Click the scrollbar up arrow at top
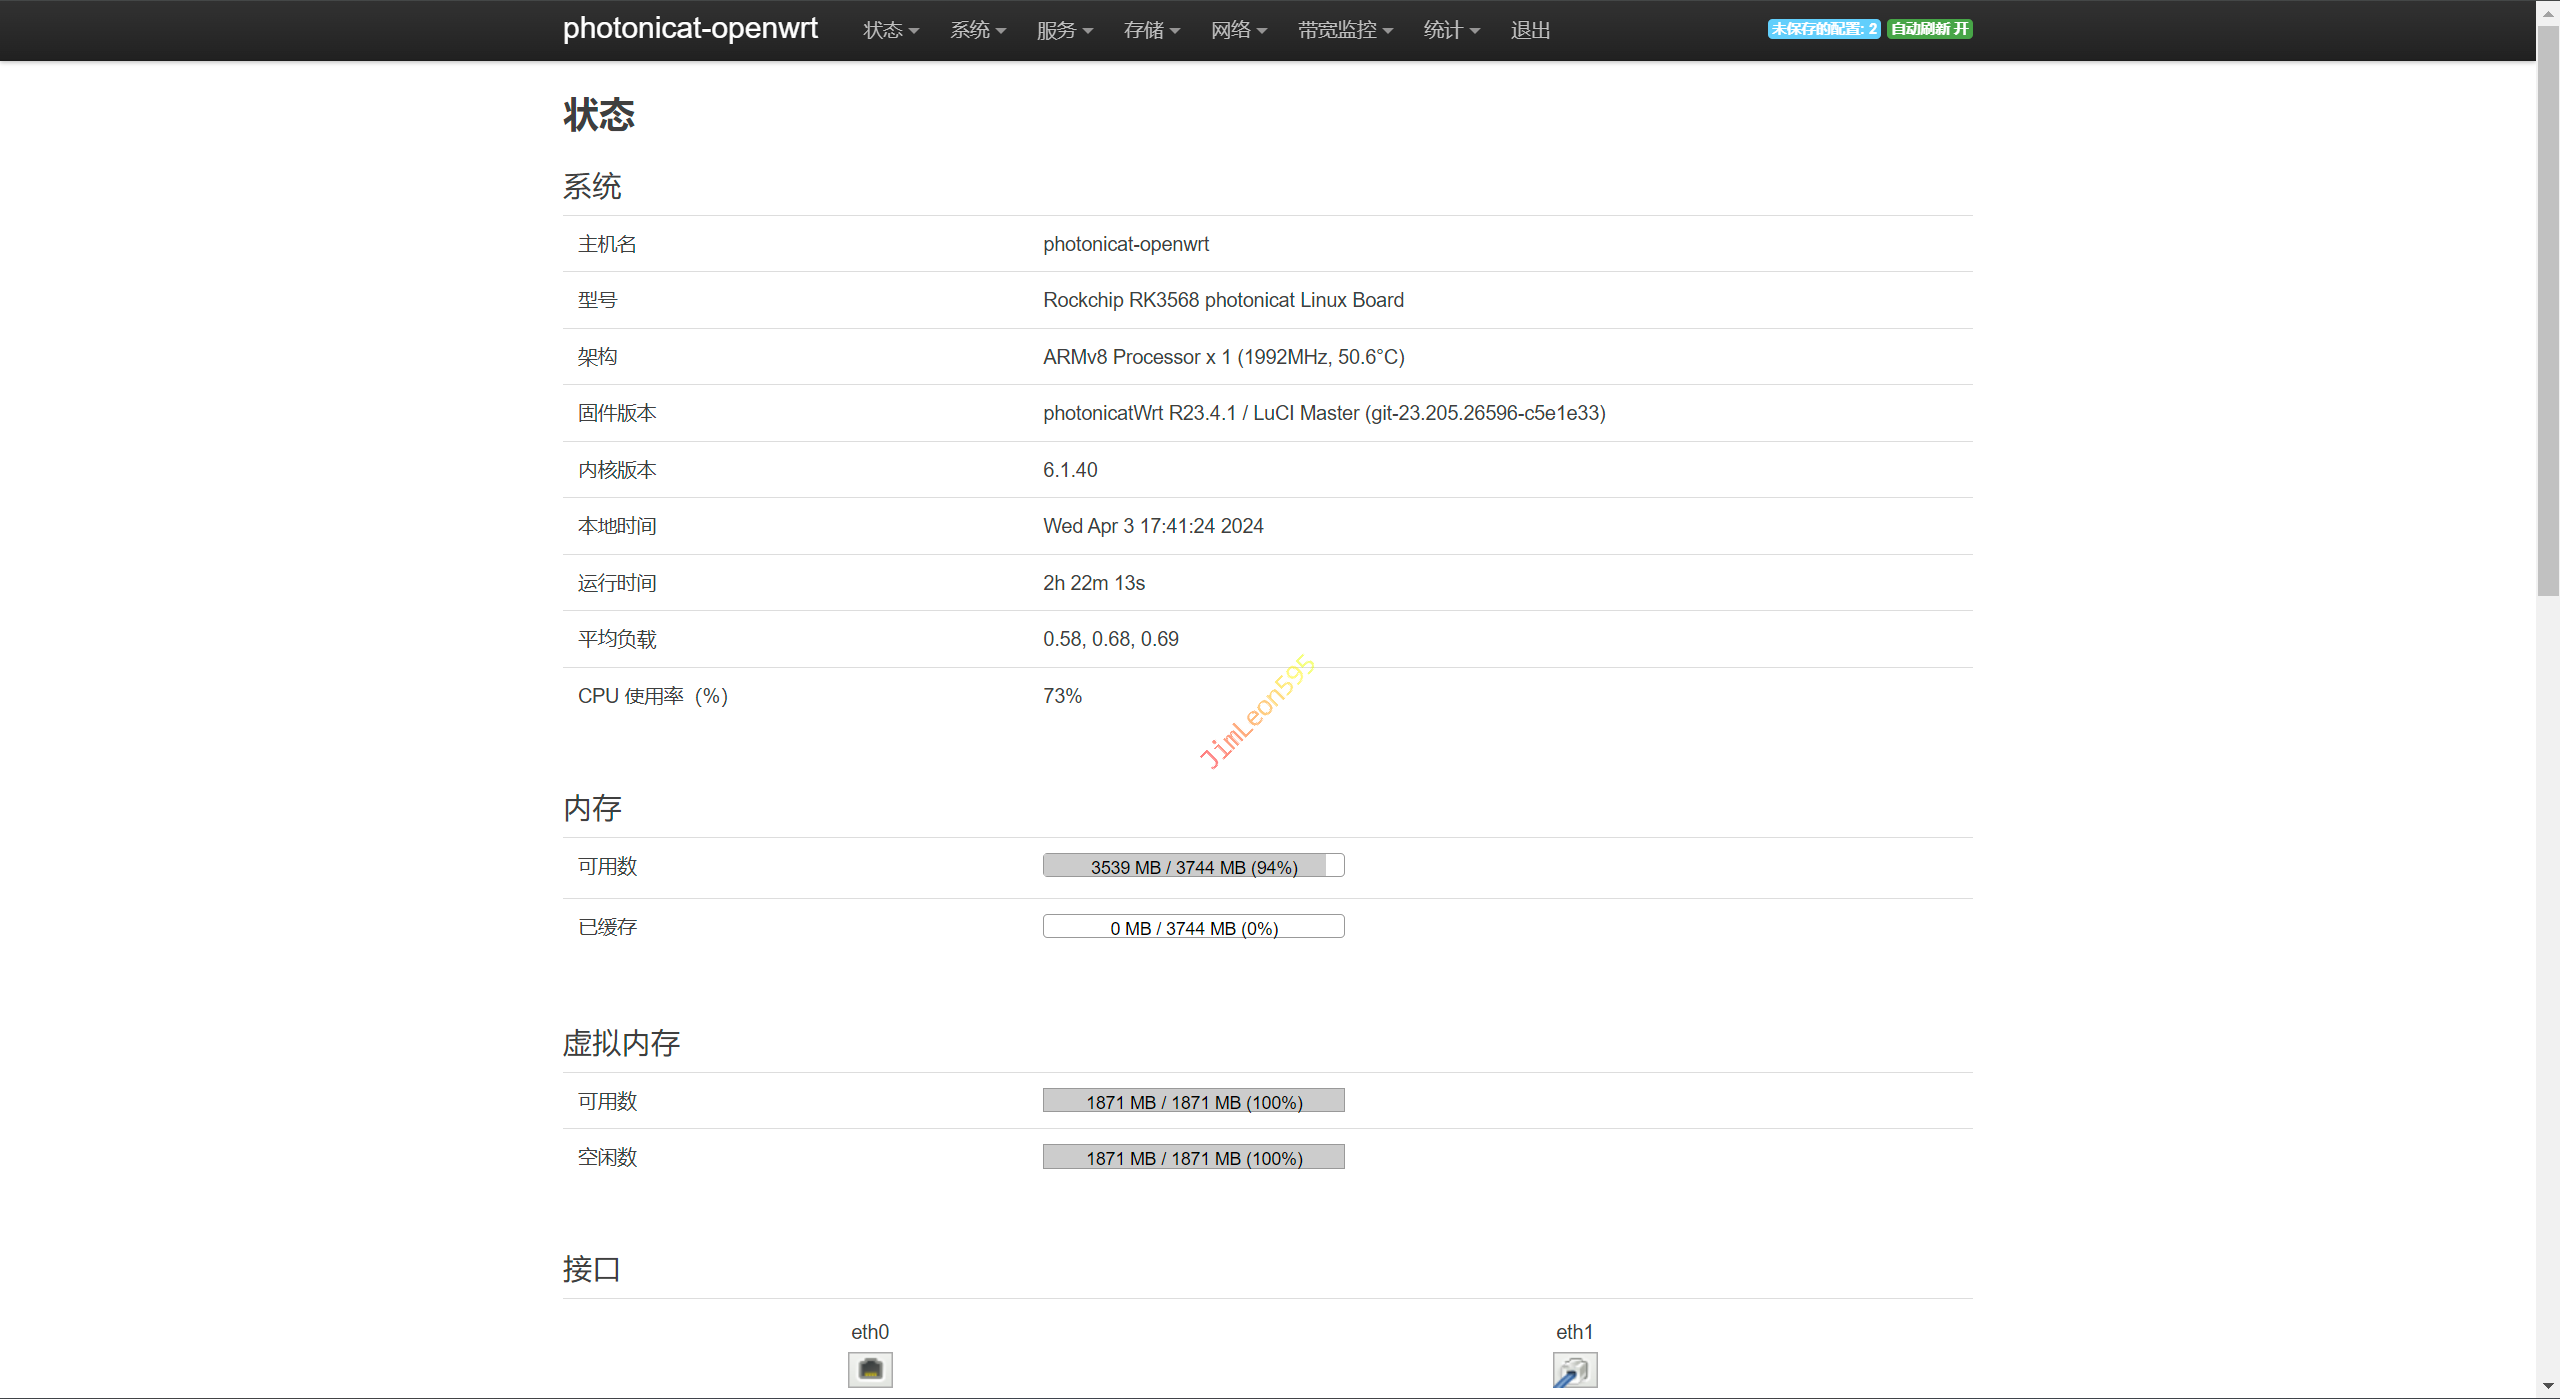The width and height of the screenshot is (2560, 1399). tap(2547, 12)
